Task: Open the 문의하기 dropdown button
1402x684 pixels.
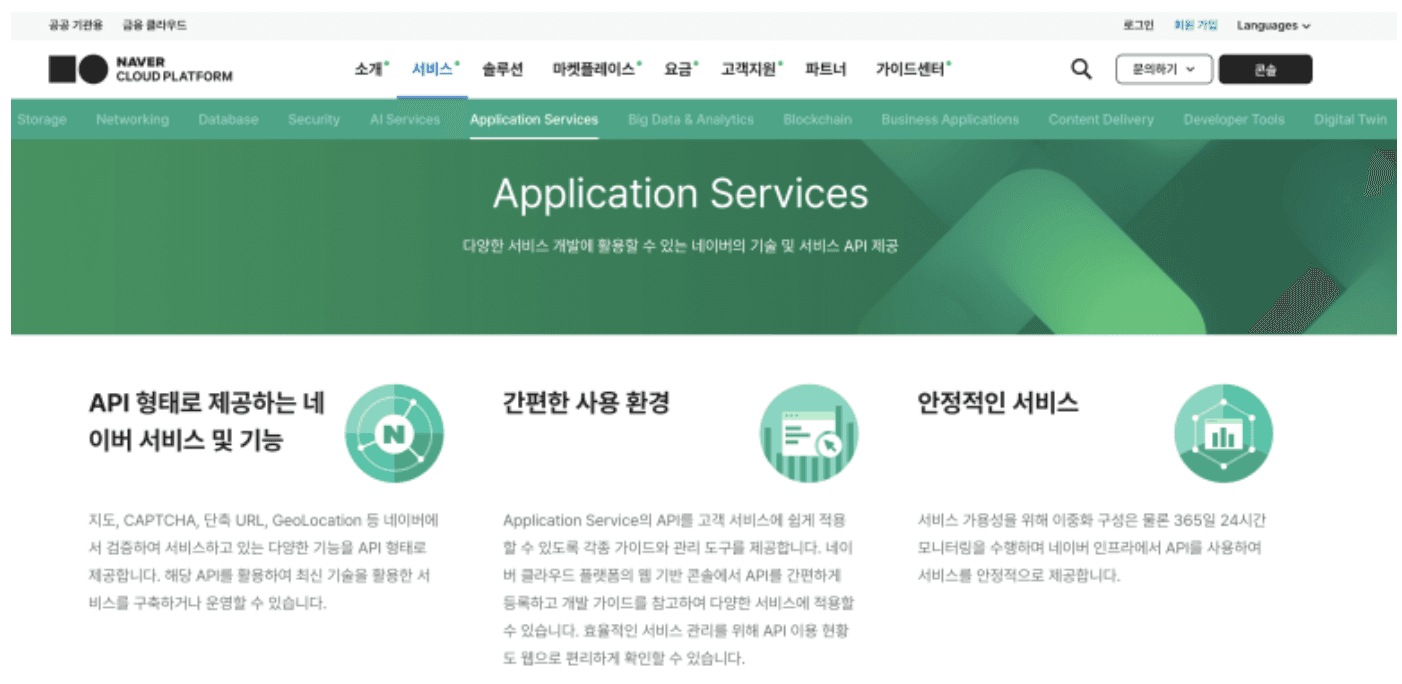Action: click(x=1164, y=69)
